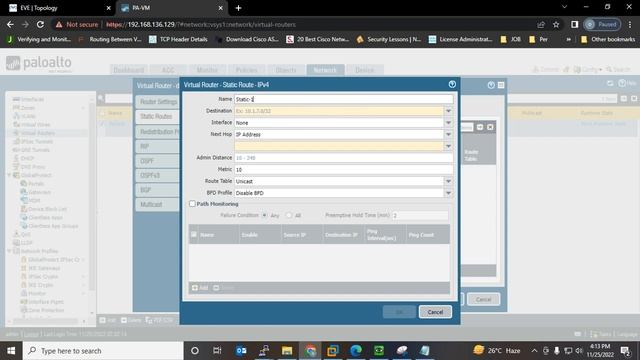Select the All failure condition radio
This screenshot has width=640, height=360.
289,215
